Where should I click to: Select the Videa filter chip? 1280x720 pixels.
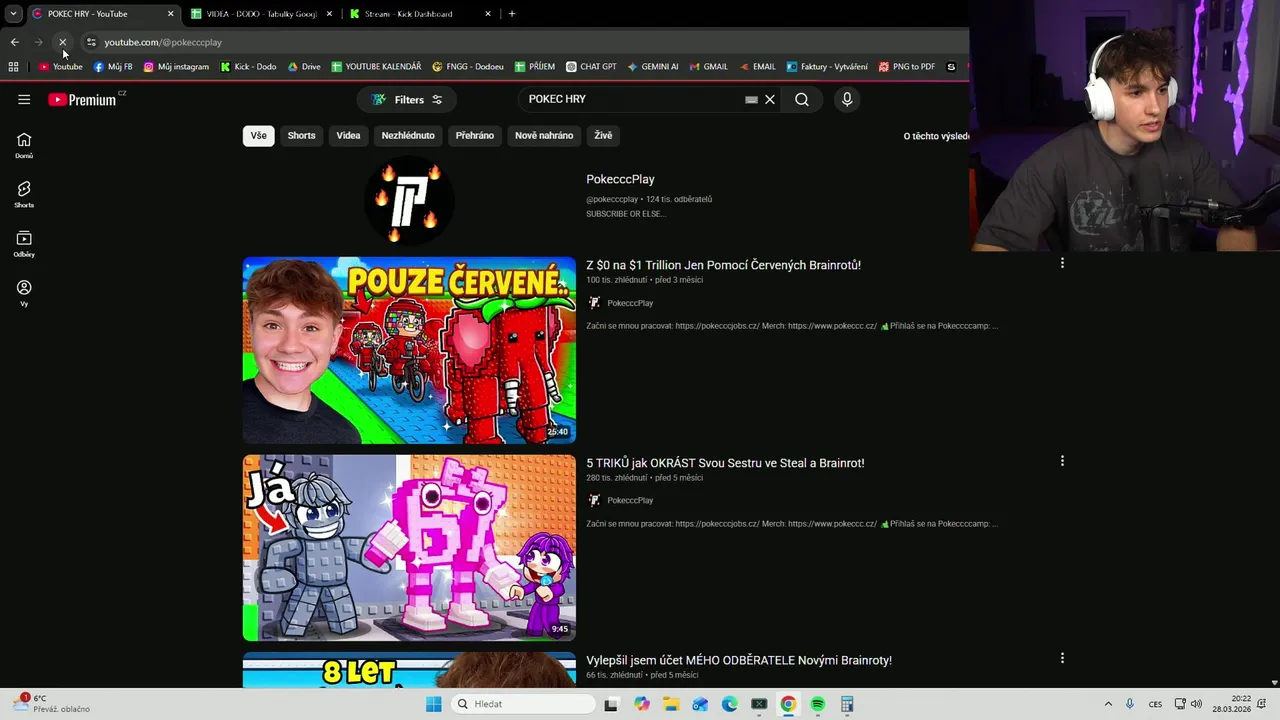coord(348,135)
